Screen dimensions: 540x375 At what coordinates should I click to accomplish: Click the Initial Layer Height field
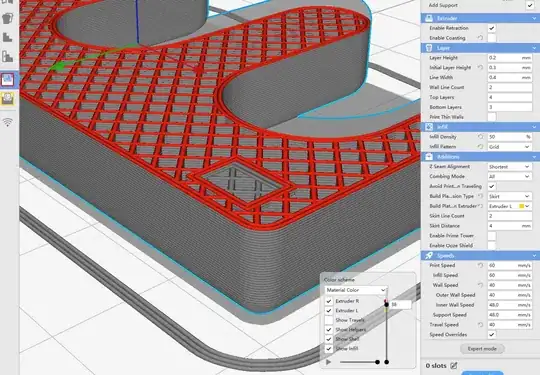coord(510,67)
